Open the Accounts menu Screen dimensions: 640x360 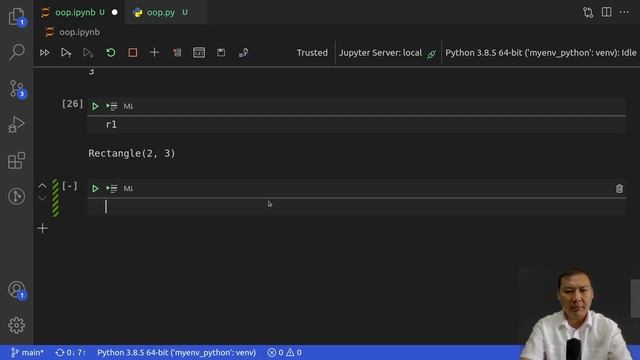[16, 290]
